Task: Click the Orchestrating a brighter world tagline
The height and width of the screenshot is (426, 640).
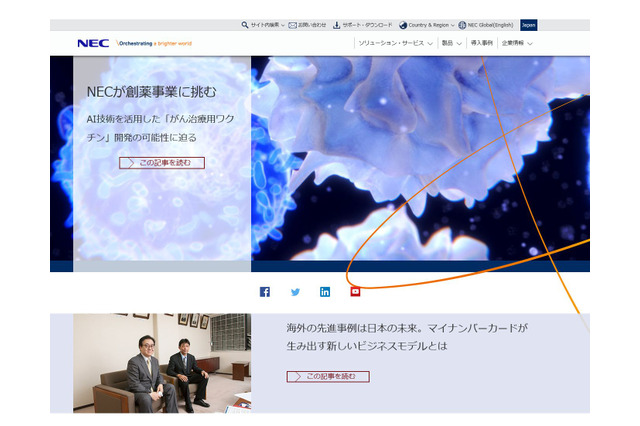Action: (x=154, y=43)
